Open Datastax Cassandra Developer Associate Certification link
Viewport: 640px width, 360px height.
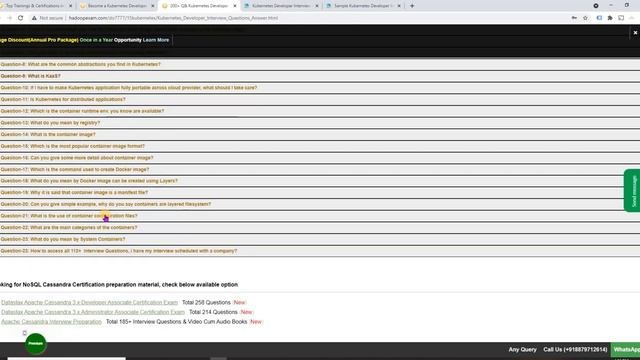coord(89,302)
